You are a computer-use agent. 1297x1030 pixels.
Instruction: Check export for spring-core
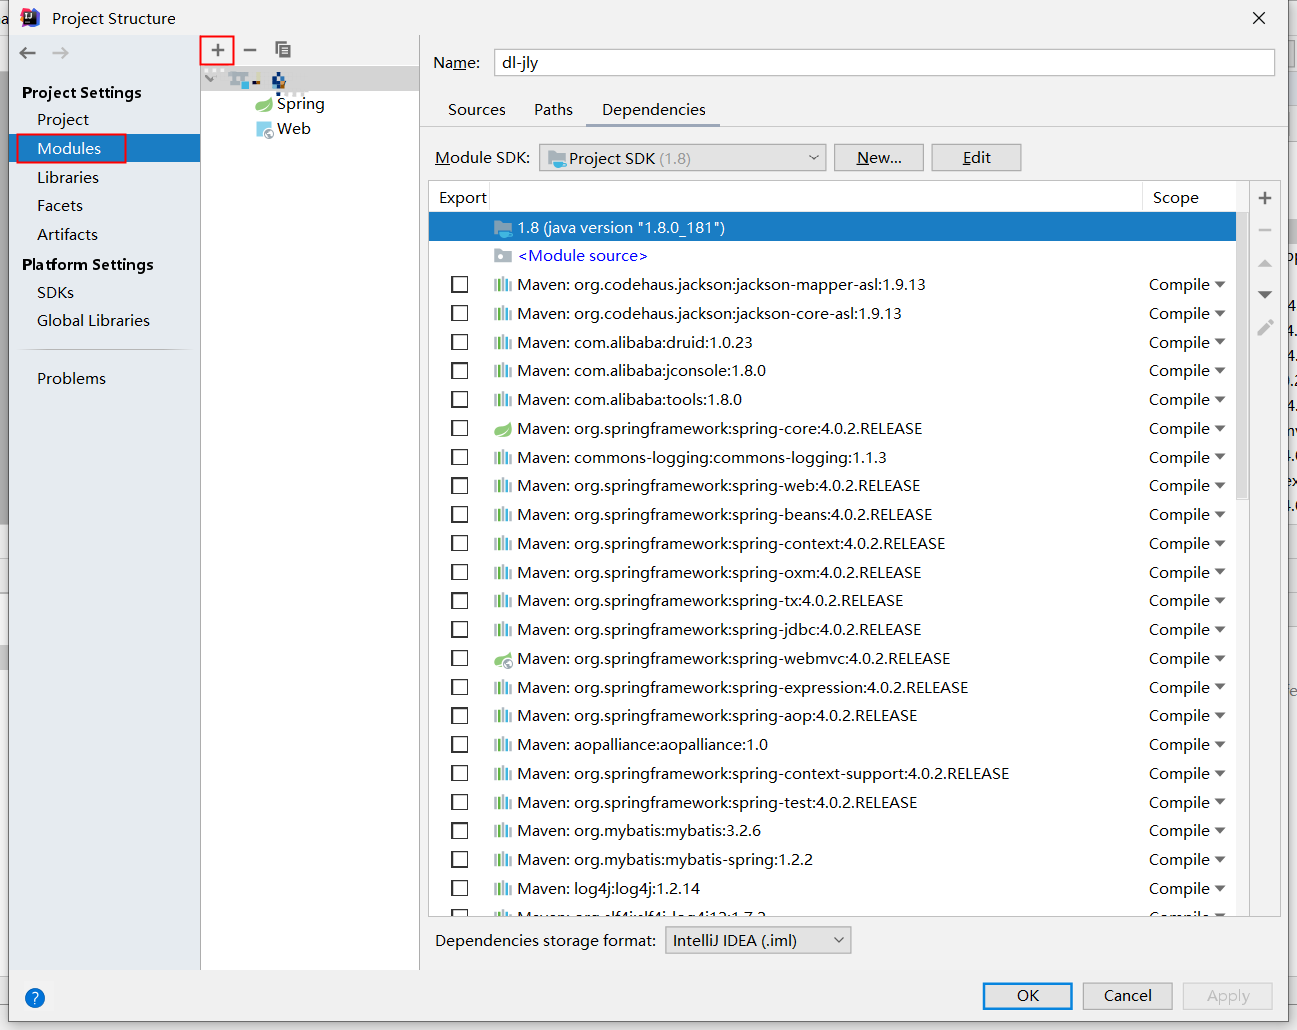[x=460, y=428]
